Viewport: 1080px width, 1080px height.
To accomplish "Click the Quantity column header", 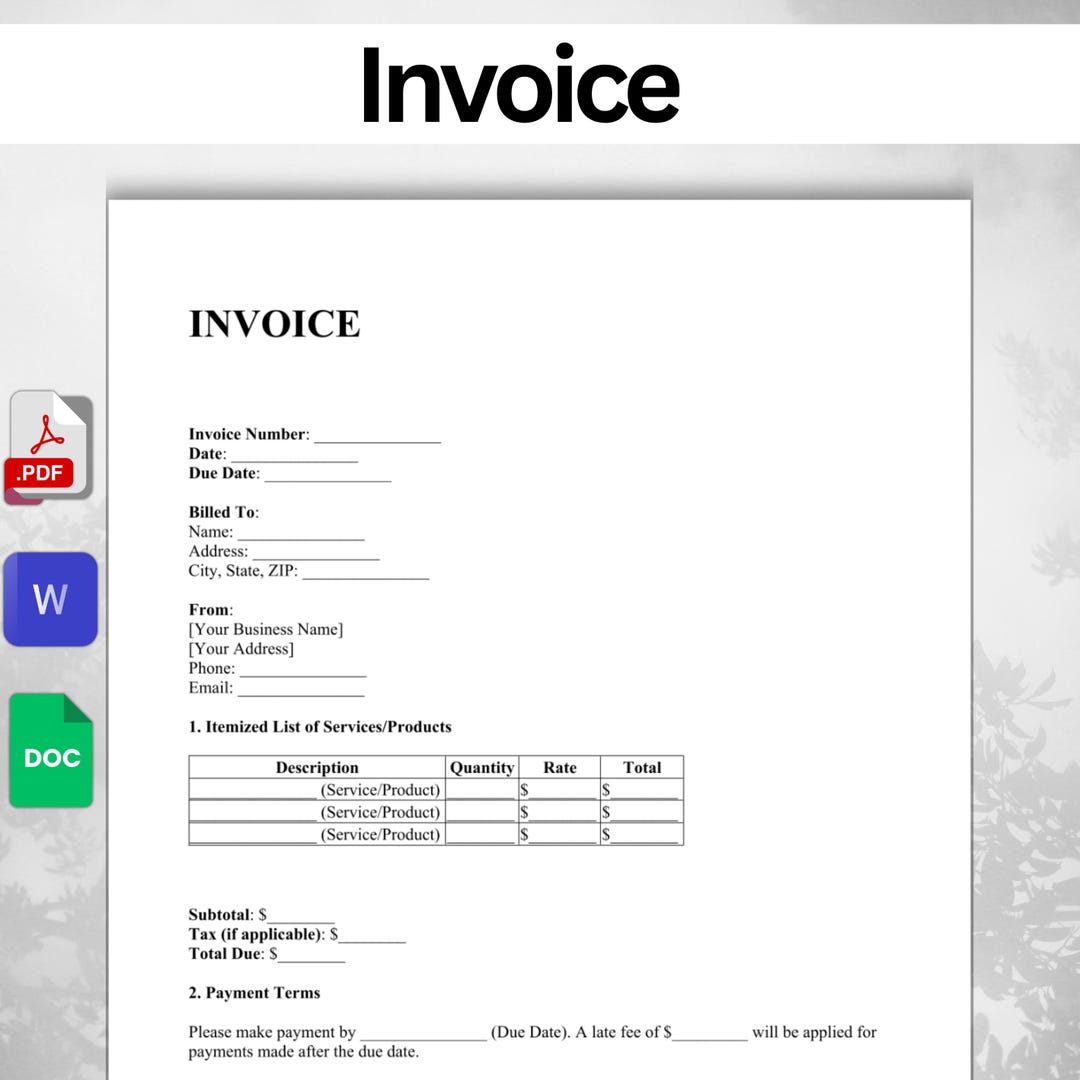I will pyautogui.click(x=482, y=768).
